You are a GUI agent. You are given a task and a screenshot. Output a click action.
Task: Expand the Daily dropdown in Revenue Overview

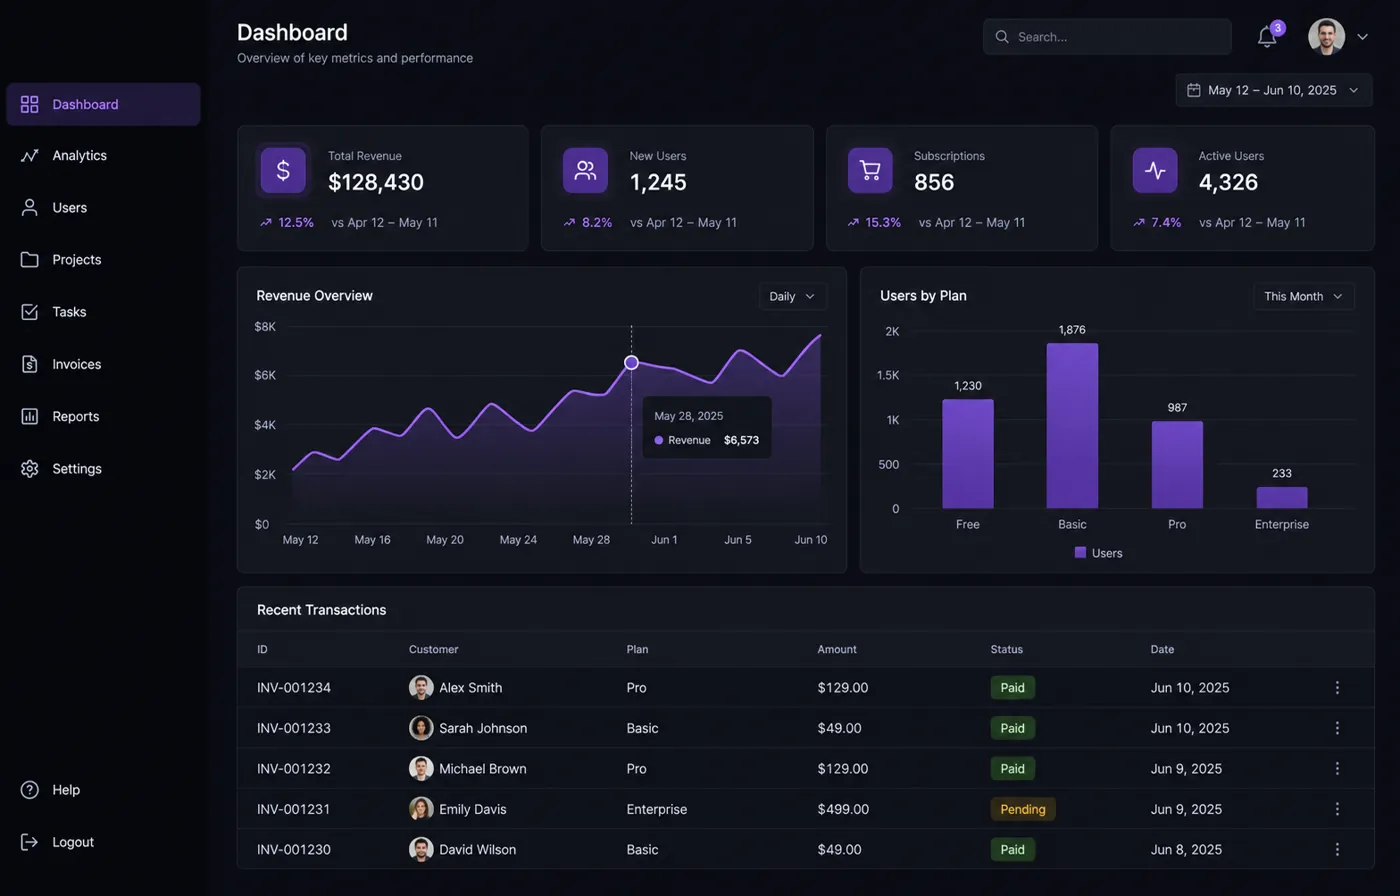click(x=793, y=296)
